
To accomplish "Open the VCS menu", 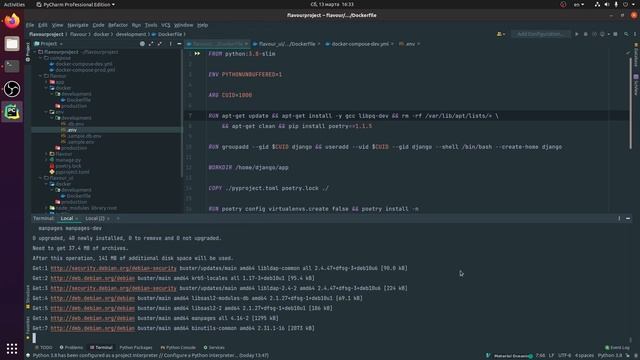I will point(165,25).
